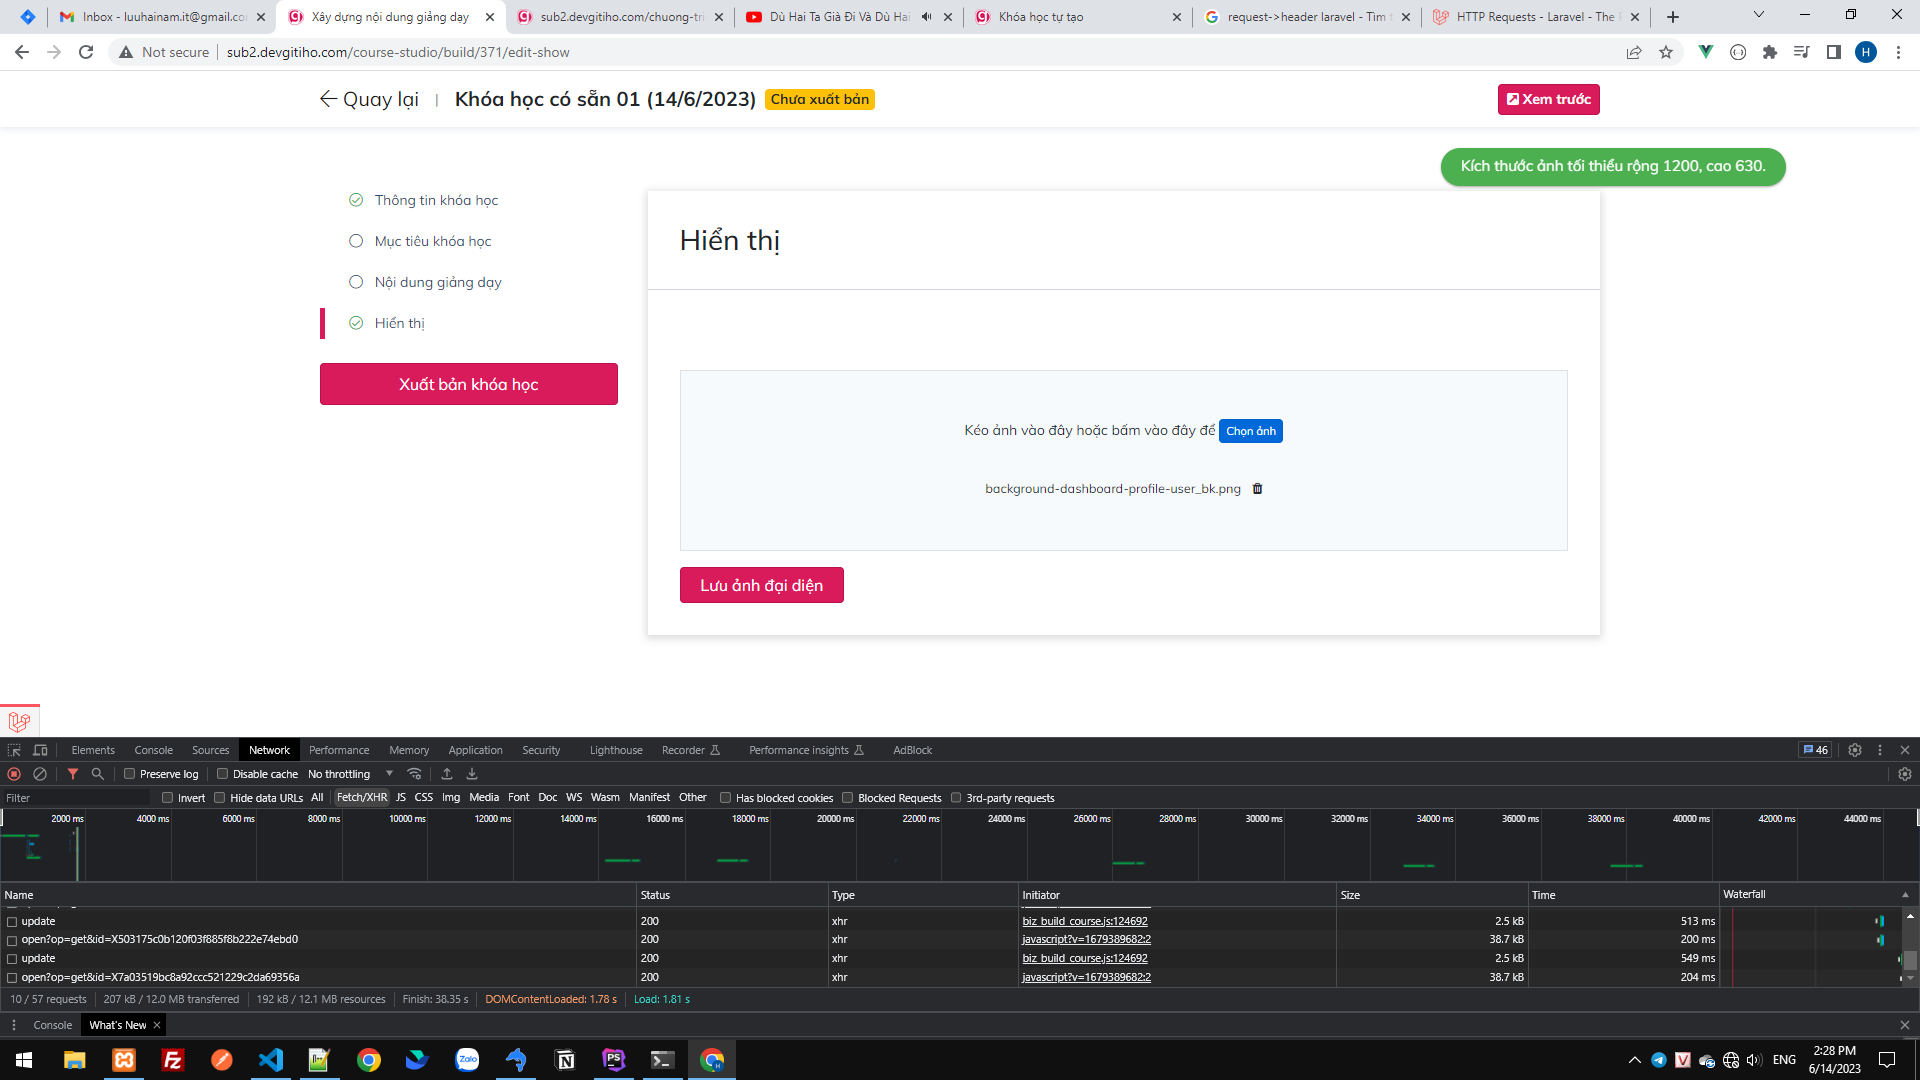Open Nội dung giảng dạy step
1920x1080 pixels.
point(438,282)
